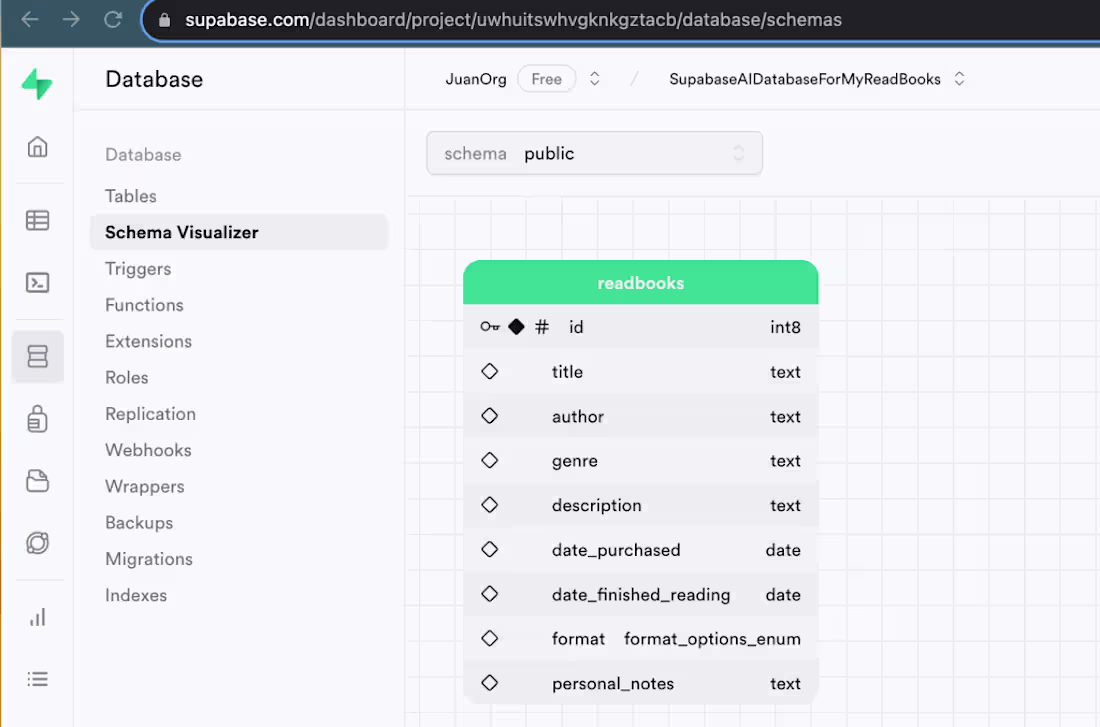Click the primary key icon on id column

point(489,326)
